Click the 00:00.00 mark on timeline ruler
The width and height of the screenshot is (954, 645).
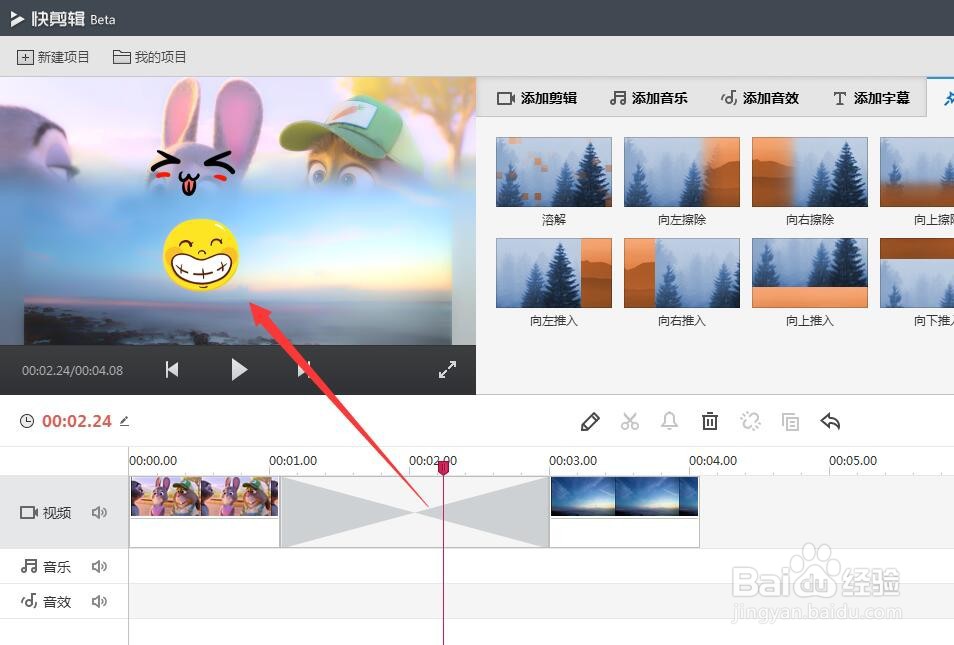(x=153, y=461)
